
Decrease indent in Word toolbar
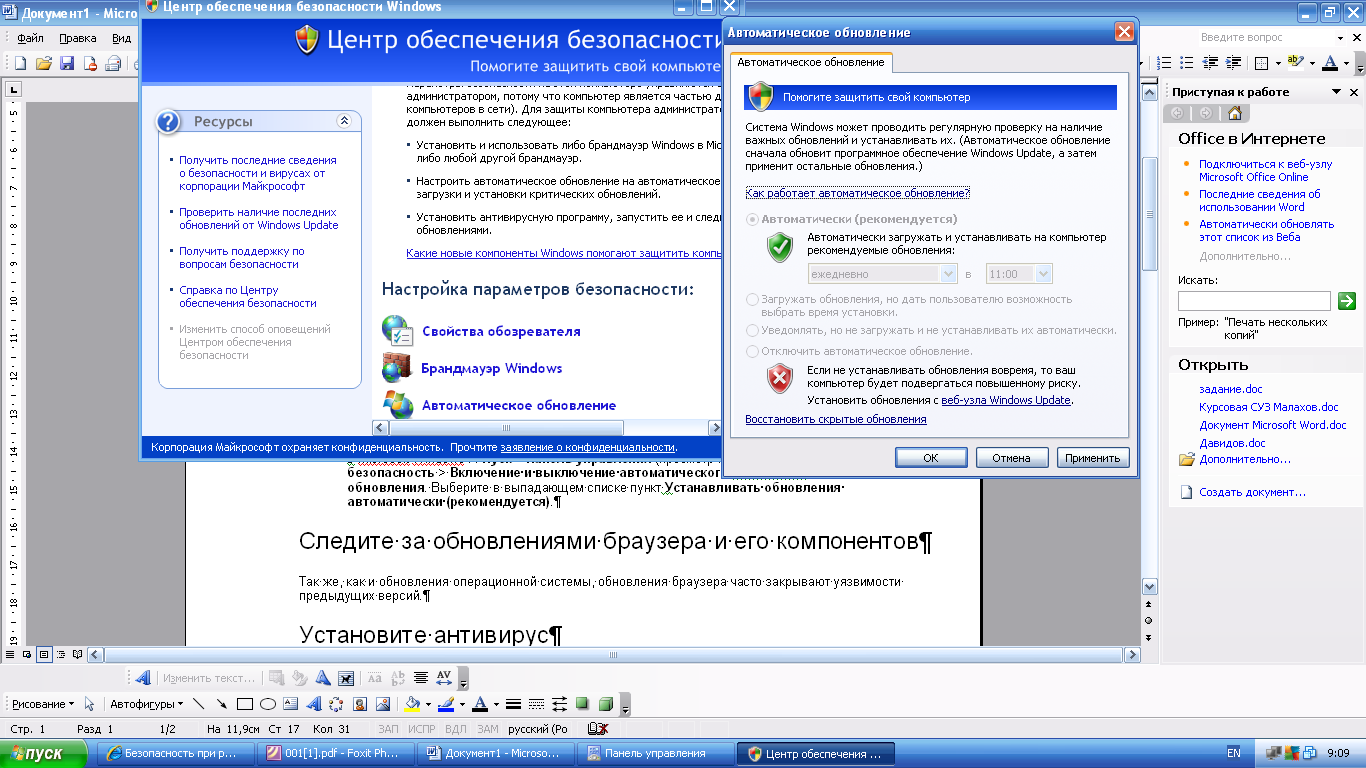click(1210, 63)
